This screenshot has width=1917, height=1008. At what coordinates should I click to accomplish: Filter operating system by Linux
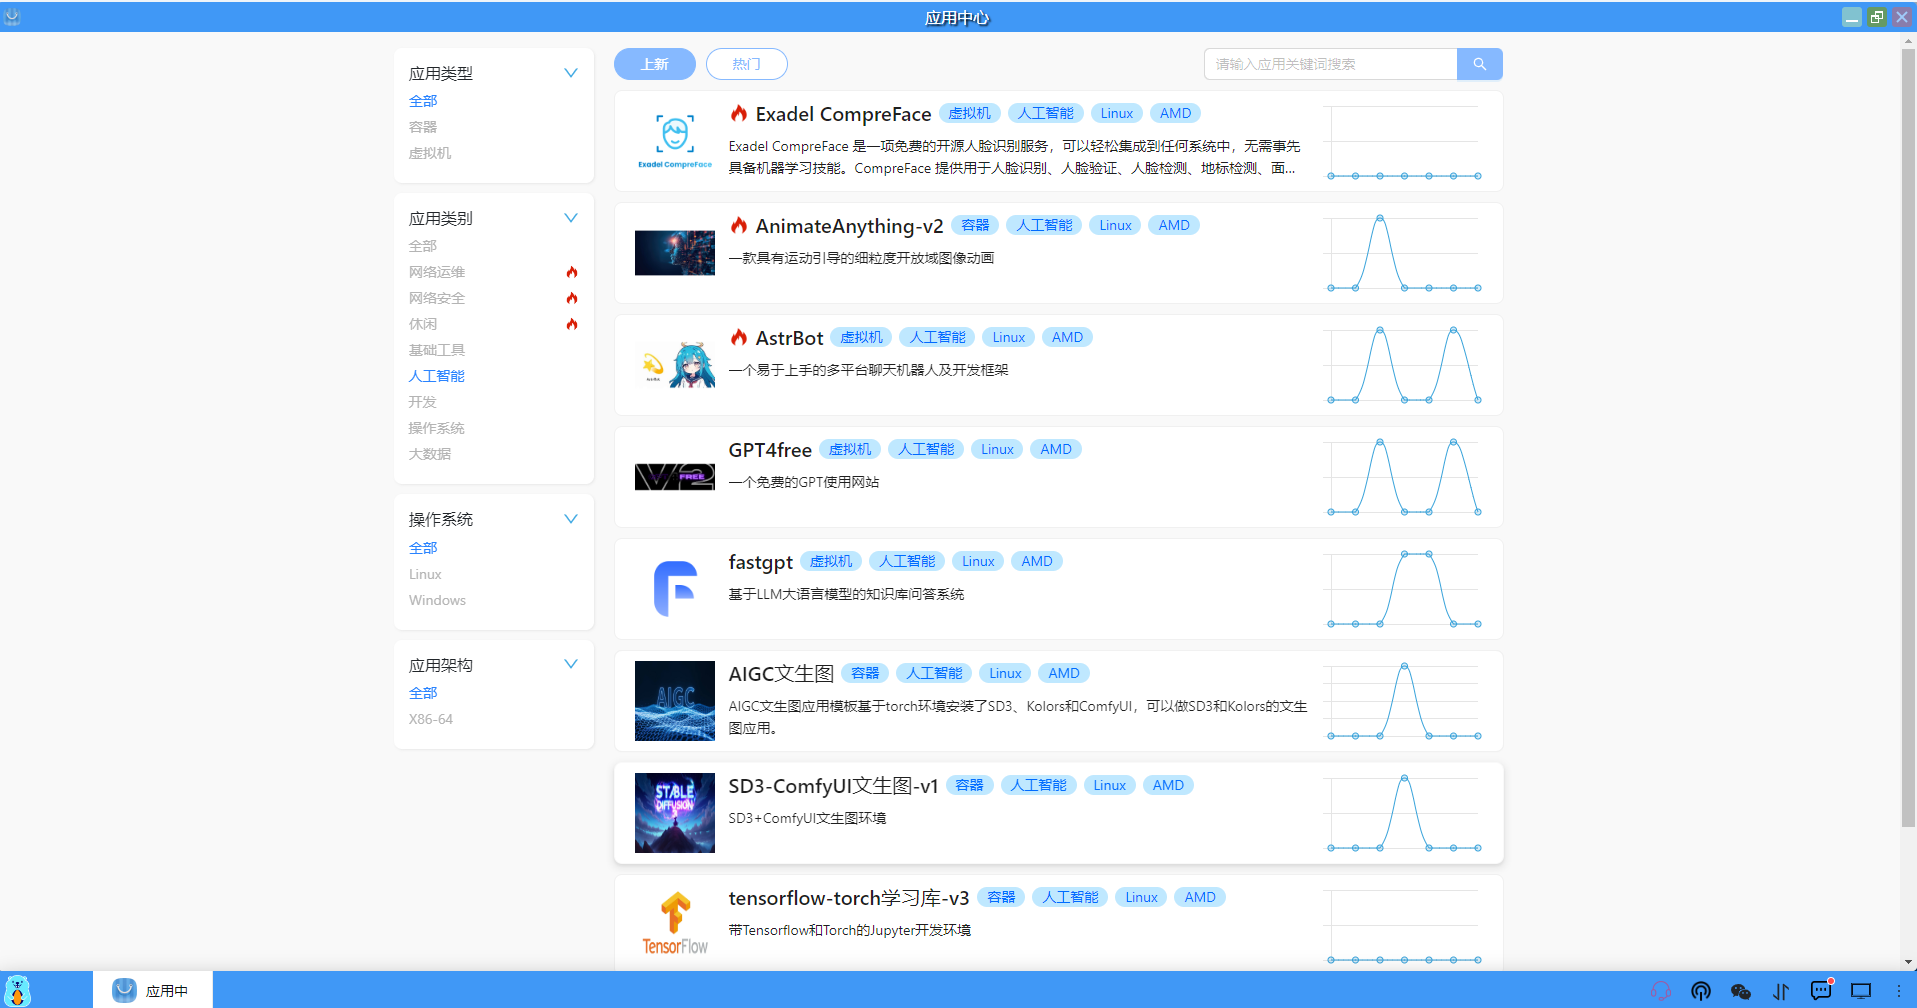[425, 574]
